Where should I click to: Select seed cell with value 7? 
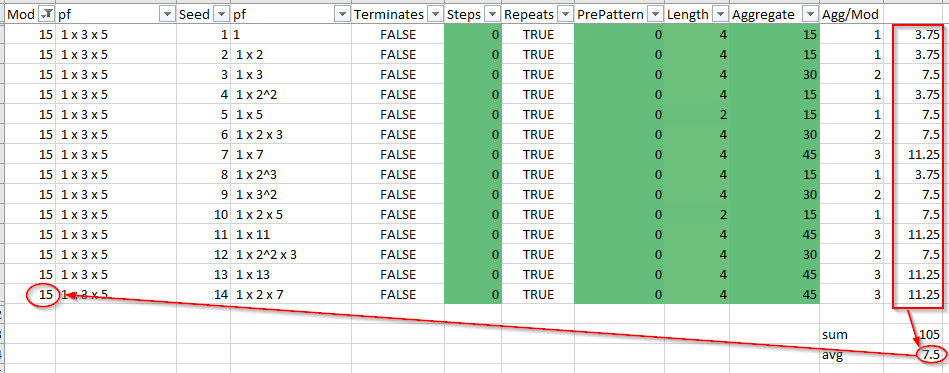(204, 154)
